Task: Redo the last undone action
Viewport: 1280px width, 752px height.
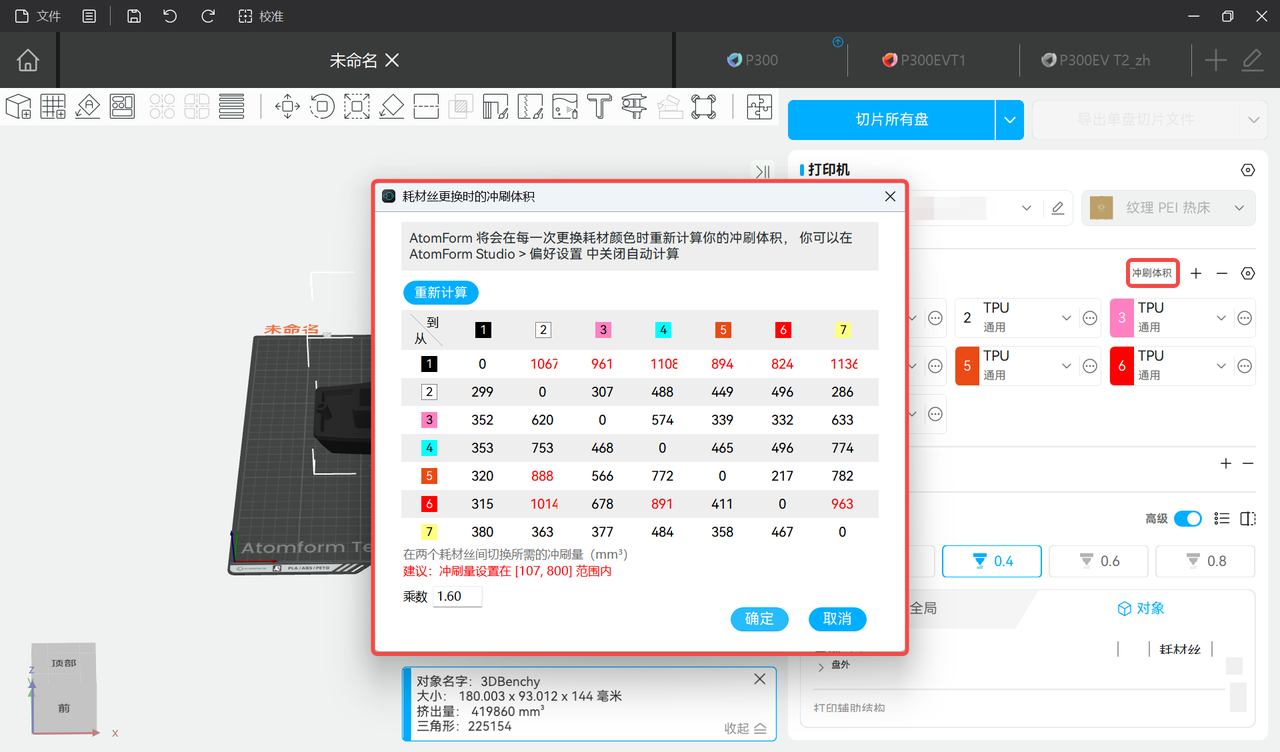Action: tap(208, 16)
